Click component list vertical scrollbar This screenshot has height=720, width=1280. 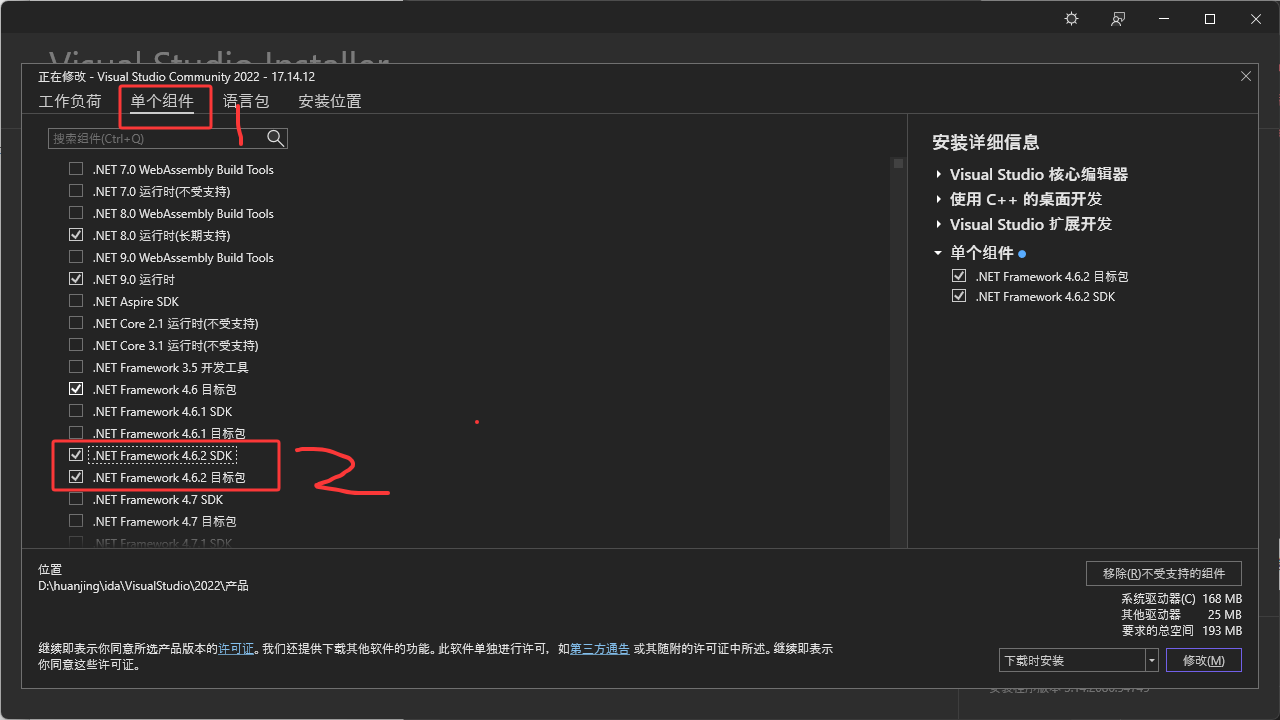pos(898,350)
